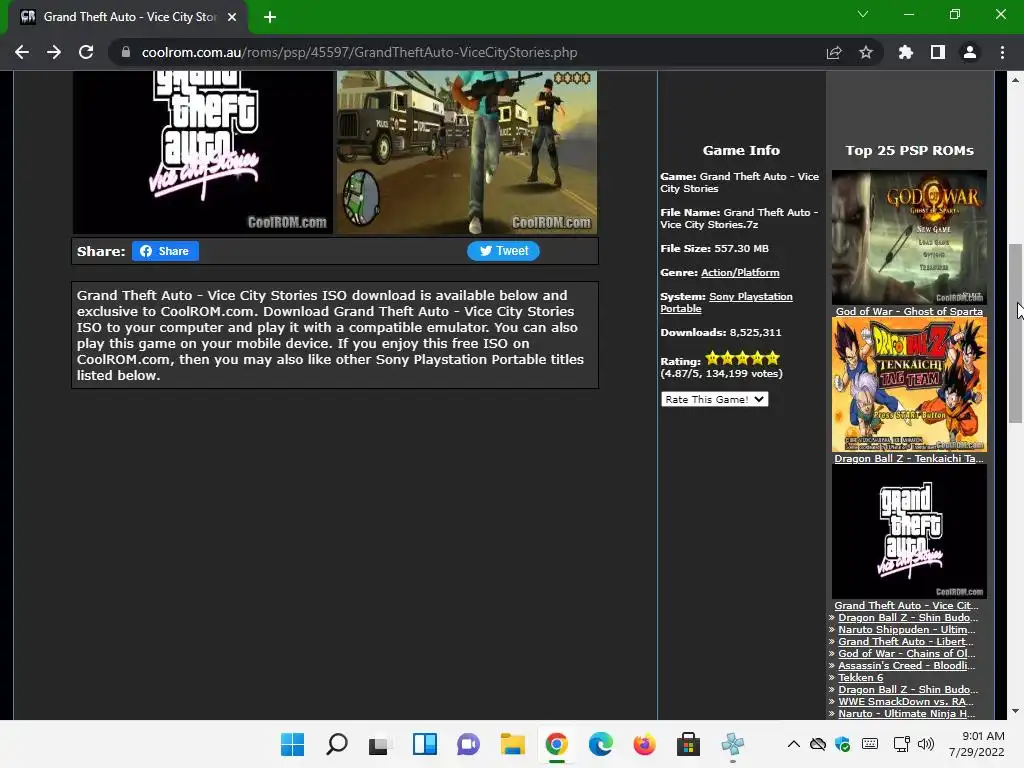Share this page from address bar
1024x768 pixels.
click(x=834, y=52)
